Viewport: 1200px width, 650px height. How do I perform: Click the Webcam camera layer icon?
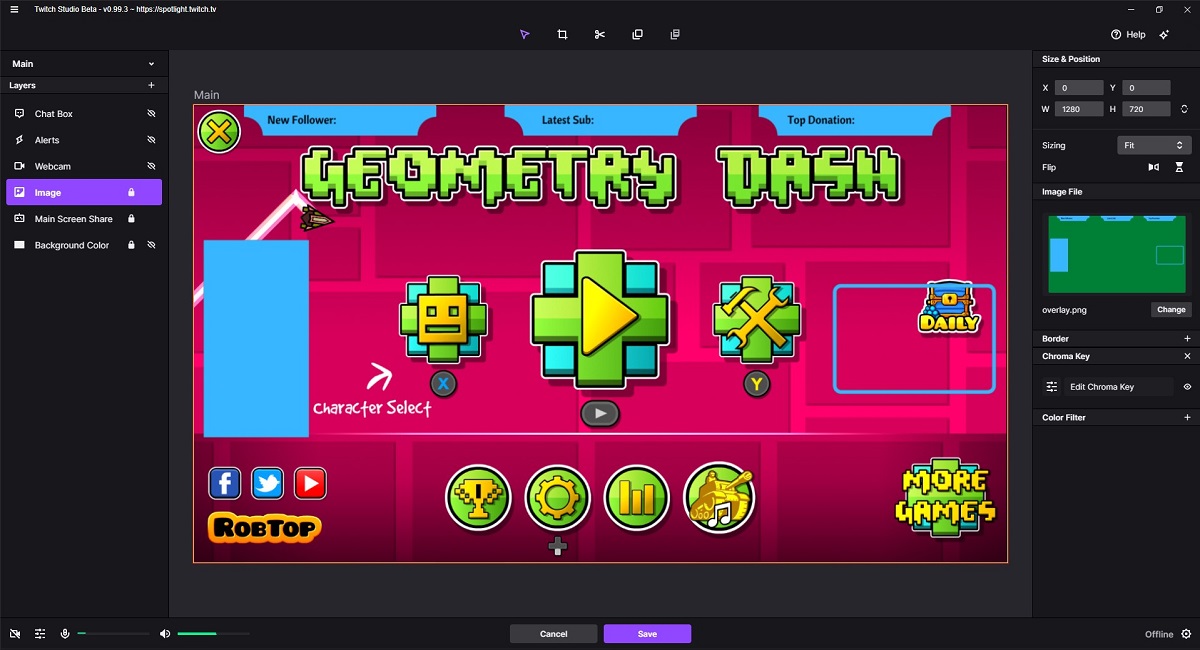19,166
